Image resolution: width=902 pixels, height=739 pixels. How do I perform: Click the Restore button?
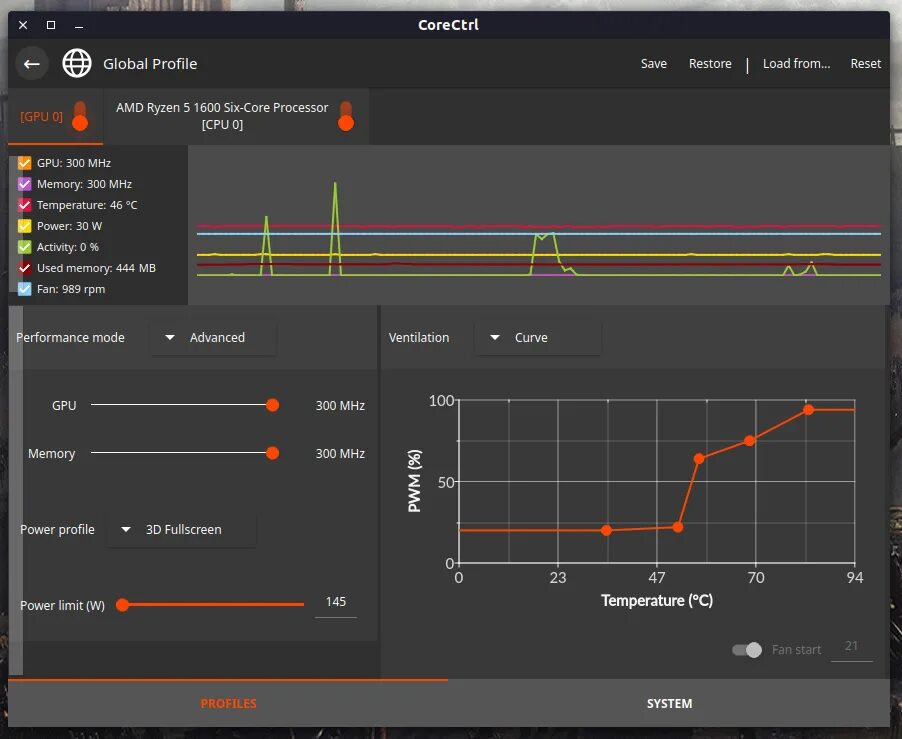pos(710,64)
